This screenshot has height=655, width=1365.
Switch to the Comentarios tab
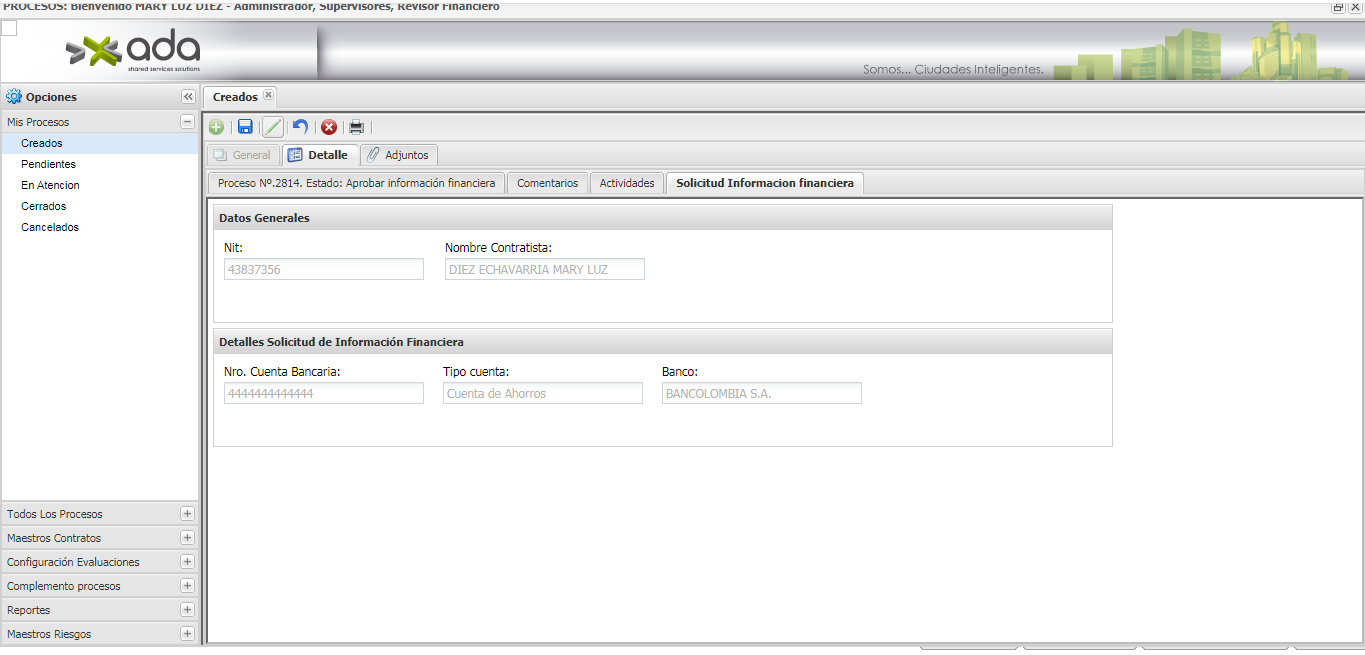click(547, 183)
